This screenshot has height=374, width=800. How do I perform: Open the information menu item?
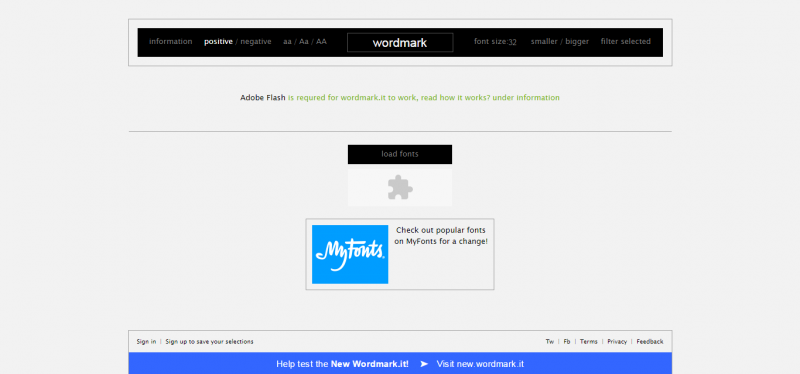(x=170, y=42)
